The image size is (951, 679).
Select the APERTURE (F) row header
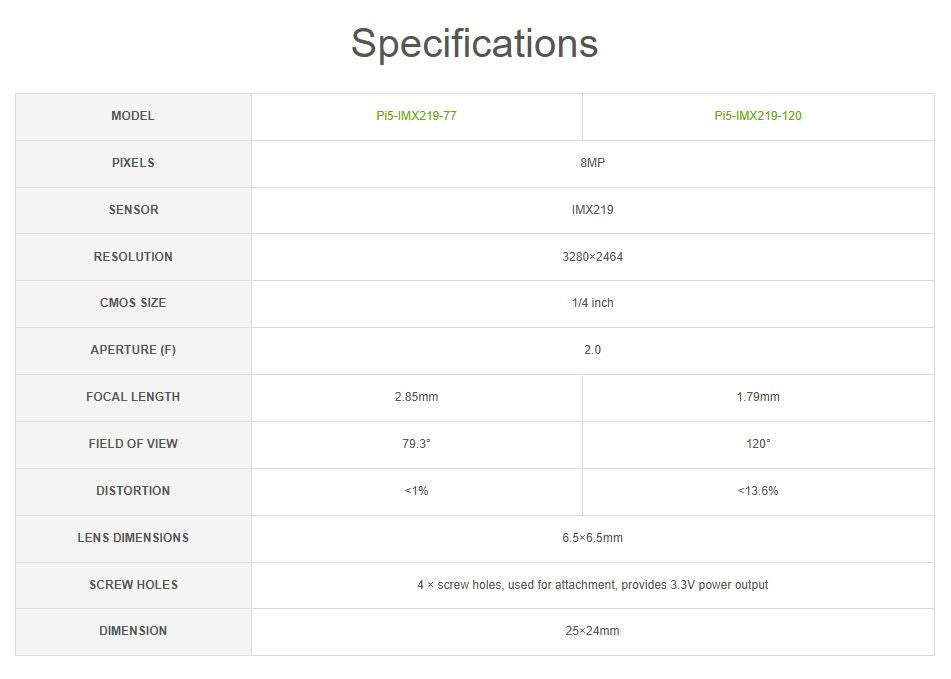[x=133, y=350]
